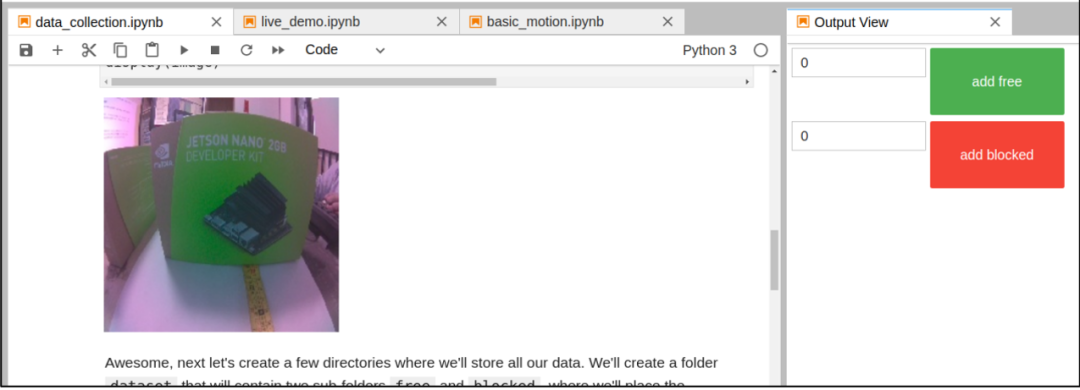Cut selected cell with the scissors icon
The width and height of the screenshot is (1080, 390).
pos(89,50)
